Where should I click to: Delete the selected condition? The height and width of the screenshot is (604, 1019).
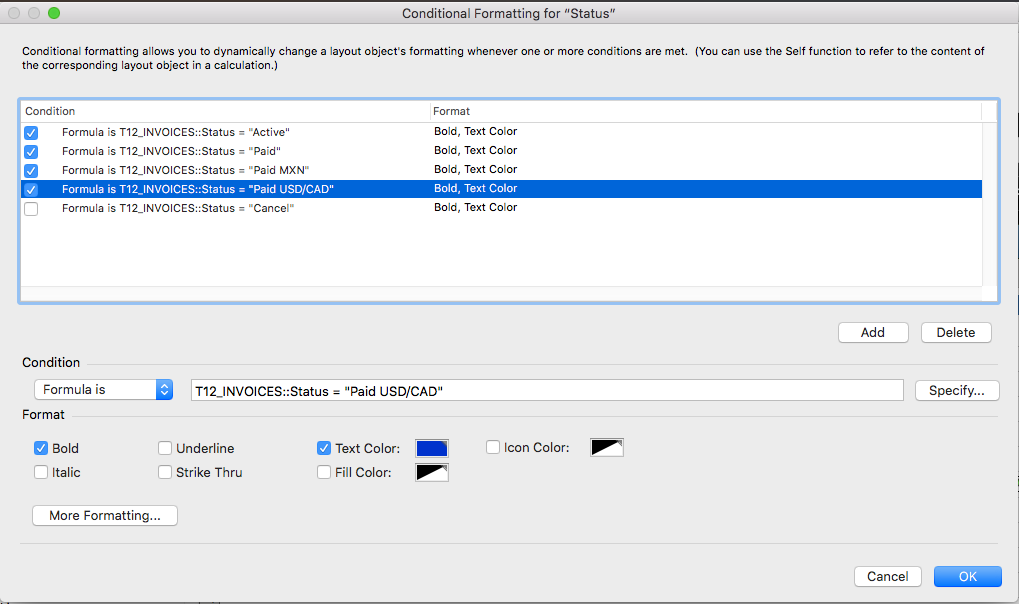click(956, 332)
